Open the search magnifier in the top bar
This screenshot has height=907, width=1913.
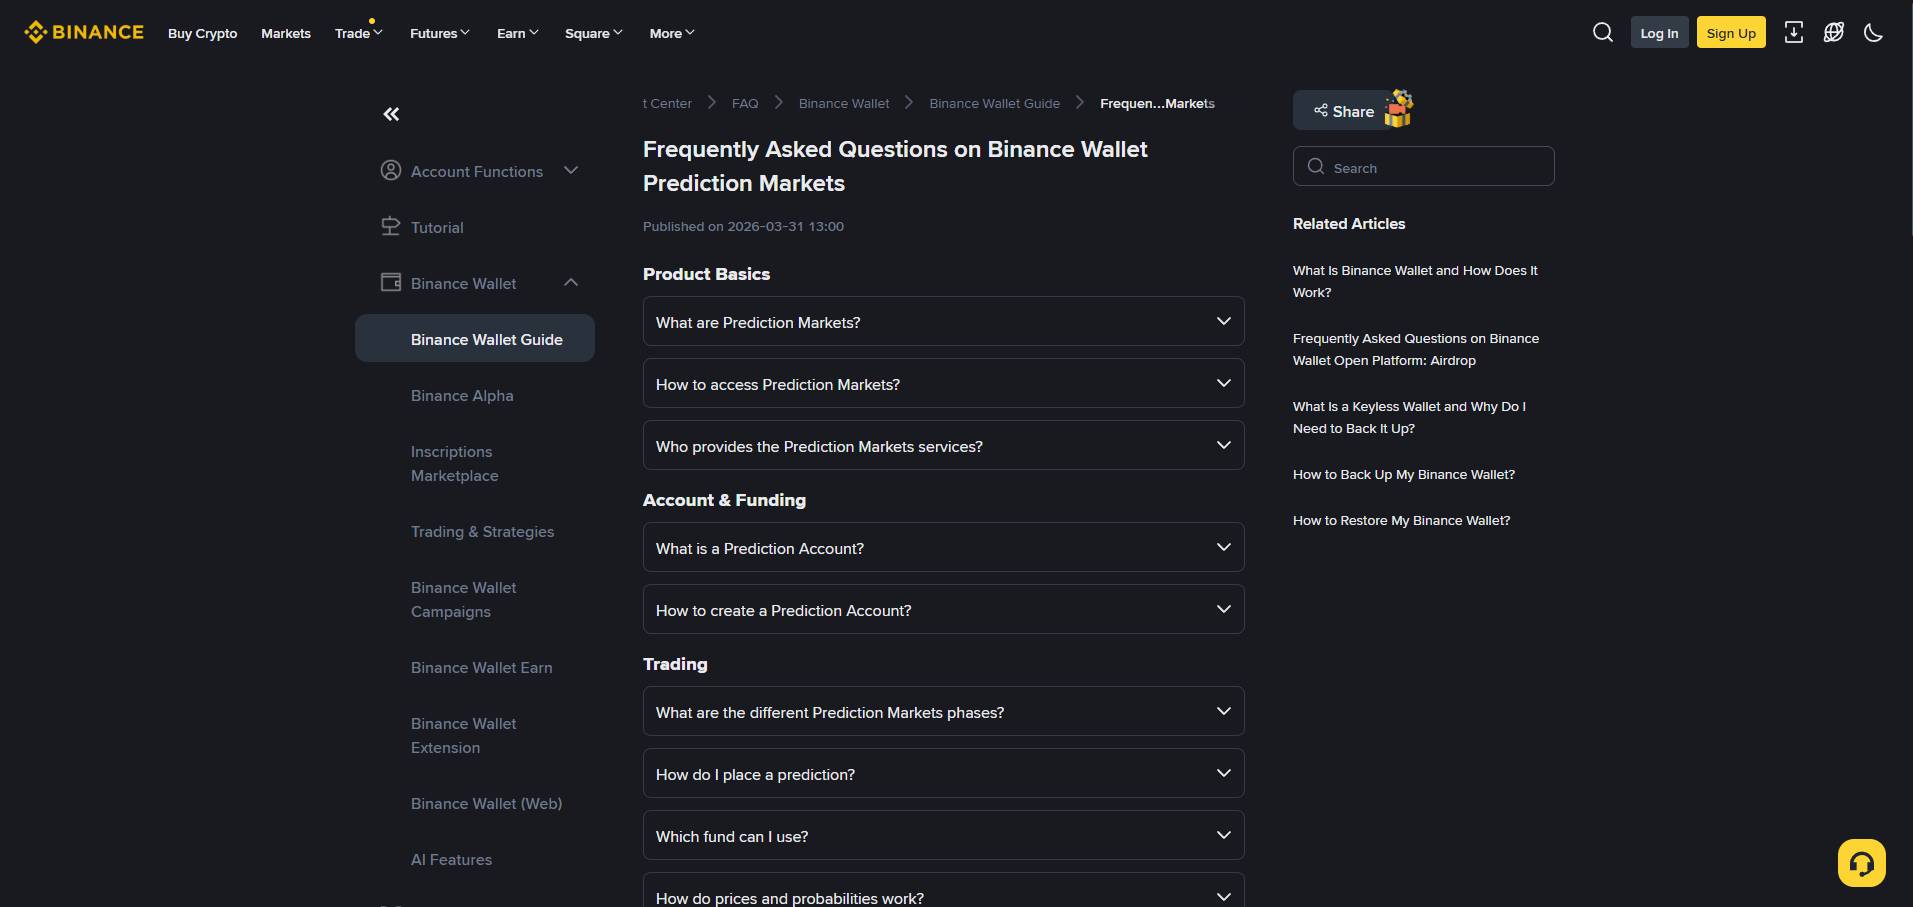(x=1602, y=31)
